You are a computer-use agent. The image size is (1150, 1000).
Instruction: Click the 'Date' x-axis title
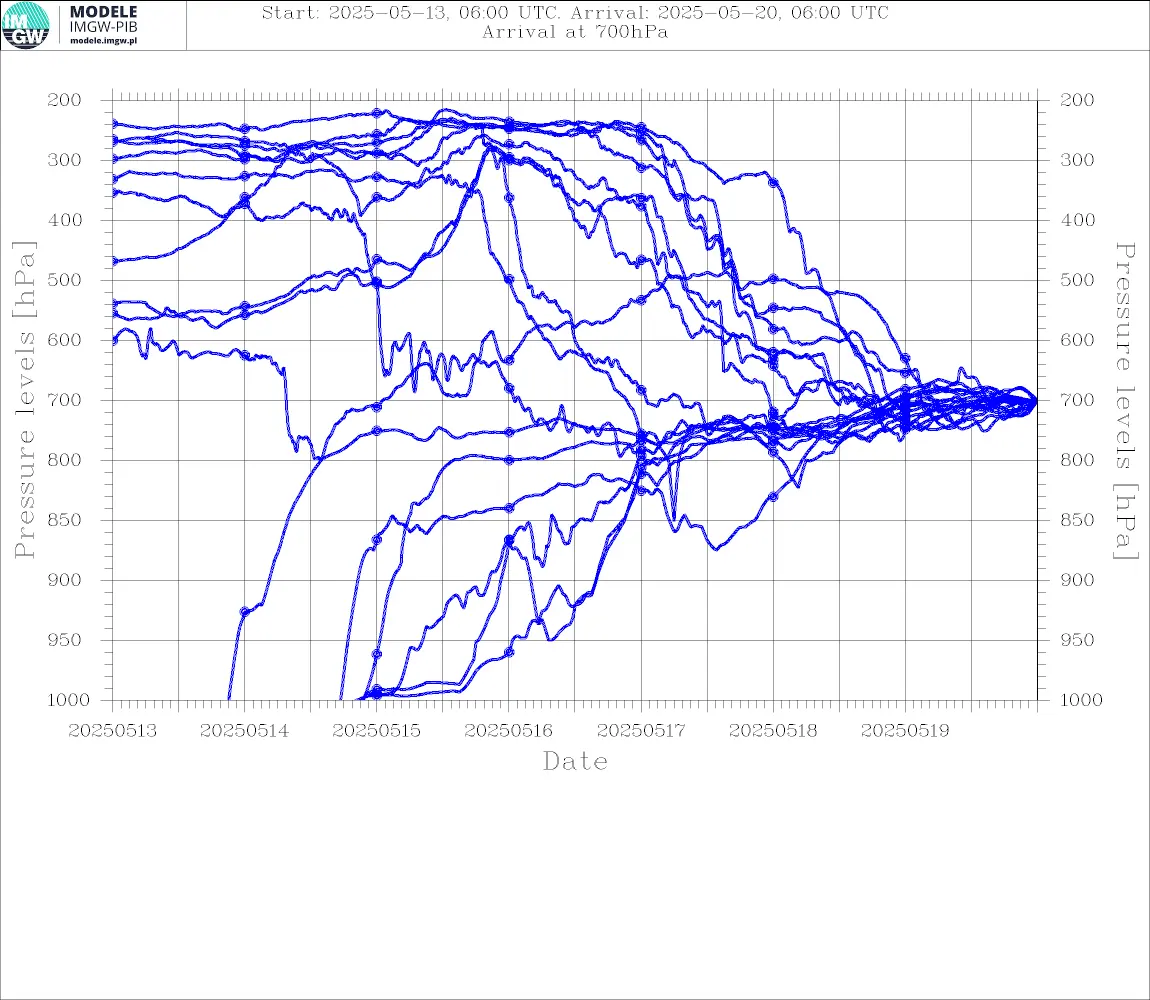(x=575, y=762)
